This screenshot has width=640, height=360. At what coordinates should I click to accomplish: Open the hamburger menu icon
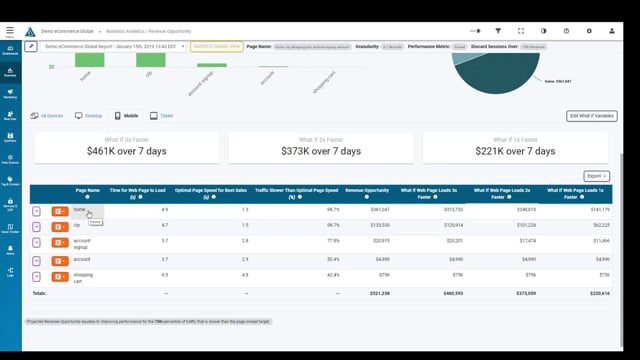click(x=10, y=31)
